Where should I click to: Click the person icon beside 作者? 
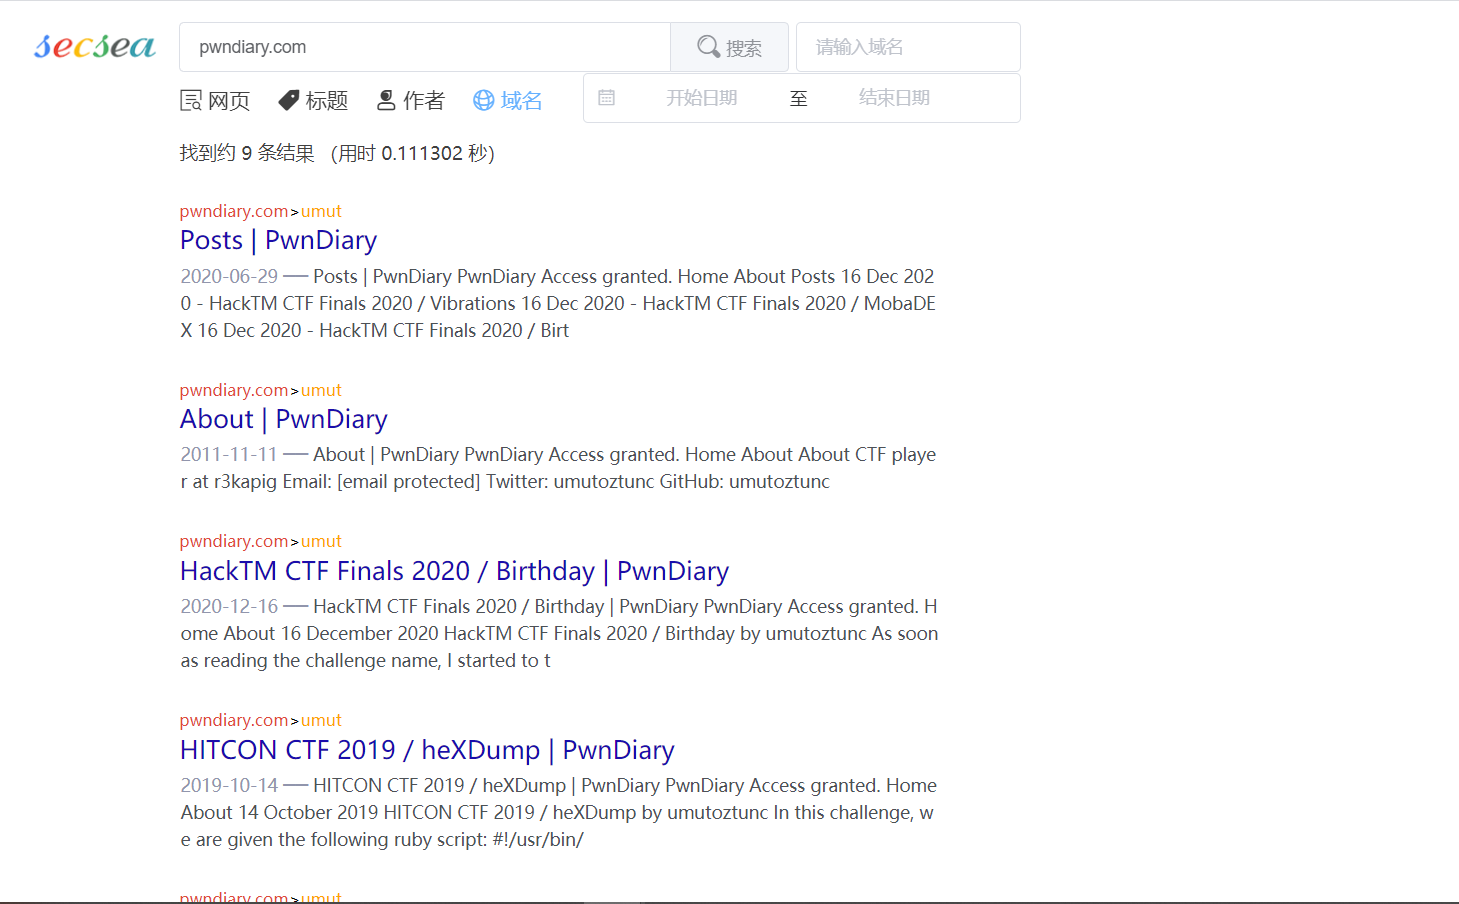(x=386, y=100)
